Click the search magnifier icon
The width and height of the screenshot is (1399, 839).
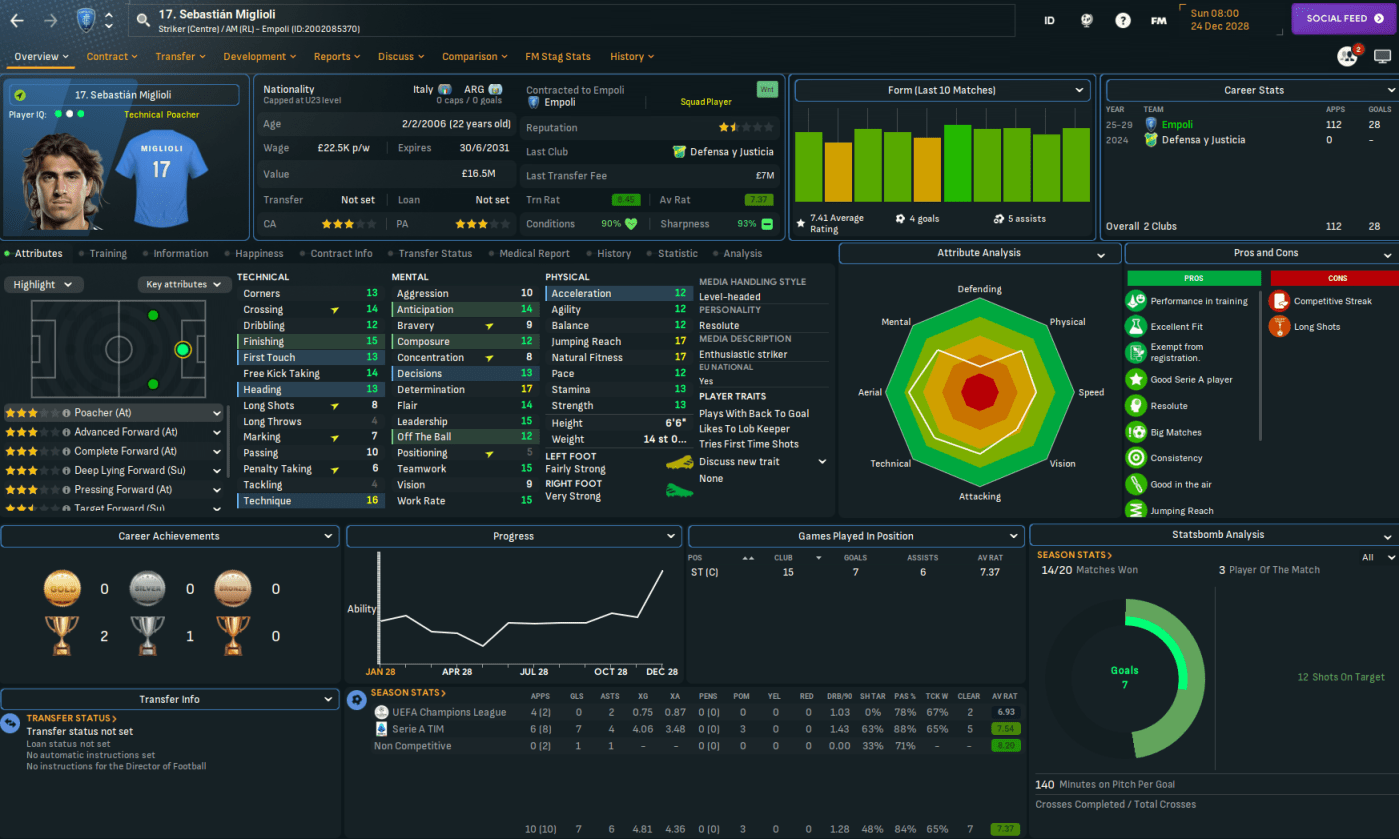(143, 20)
